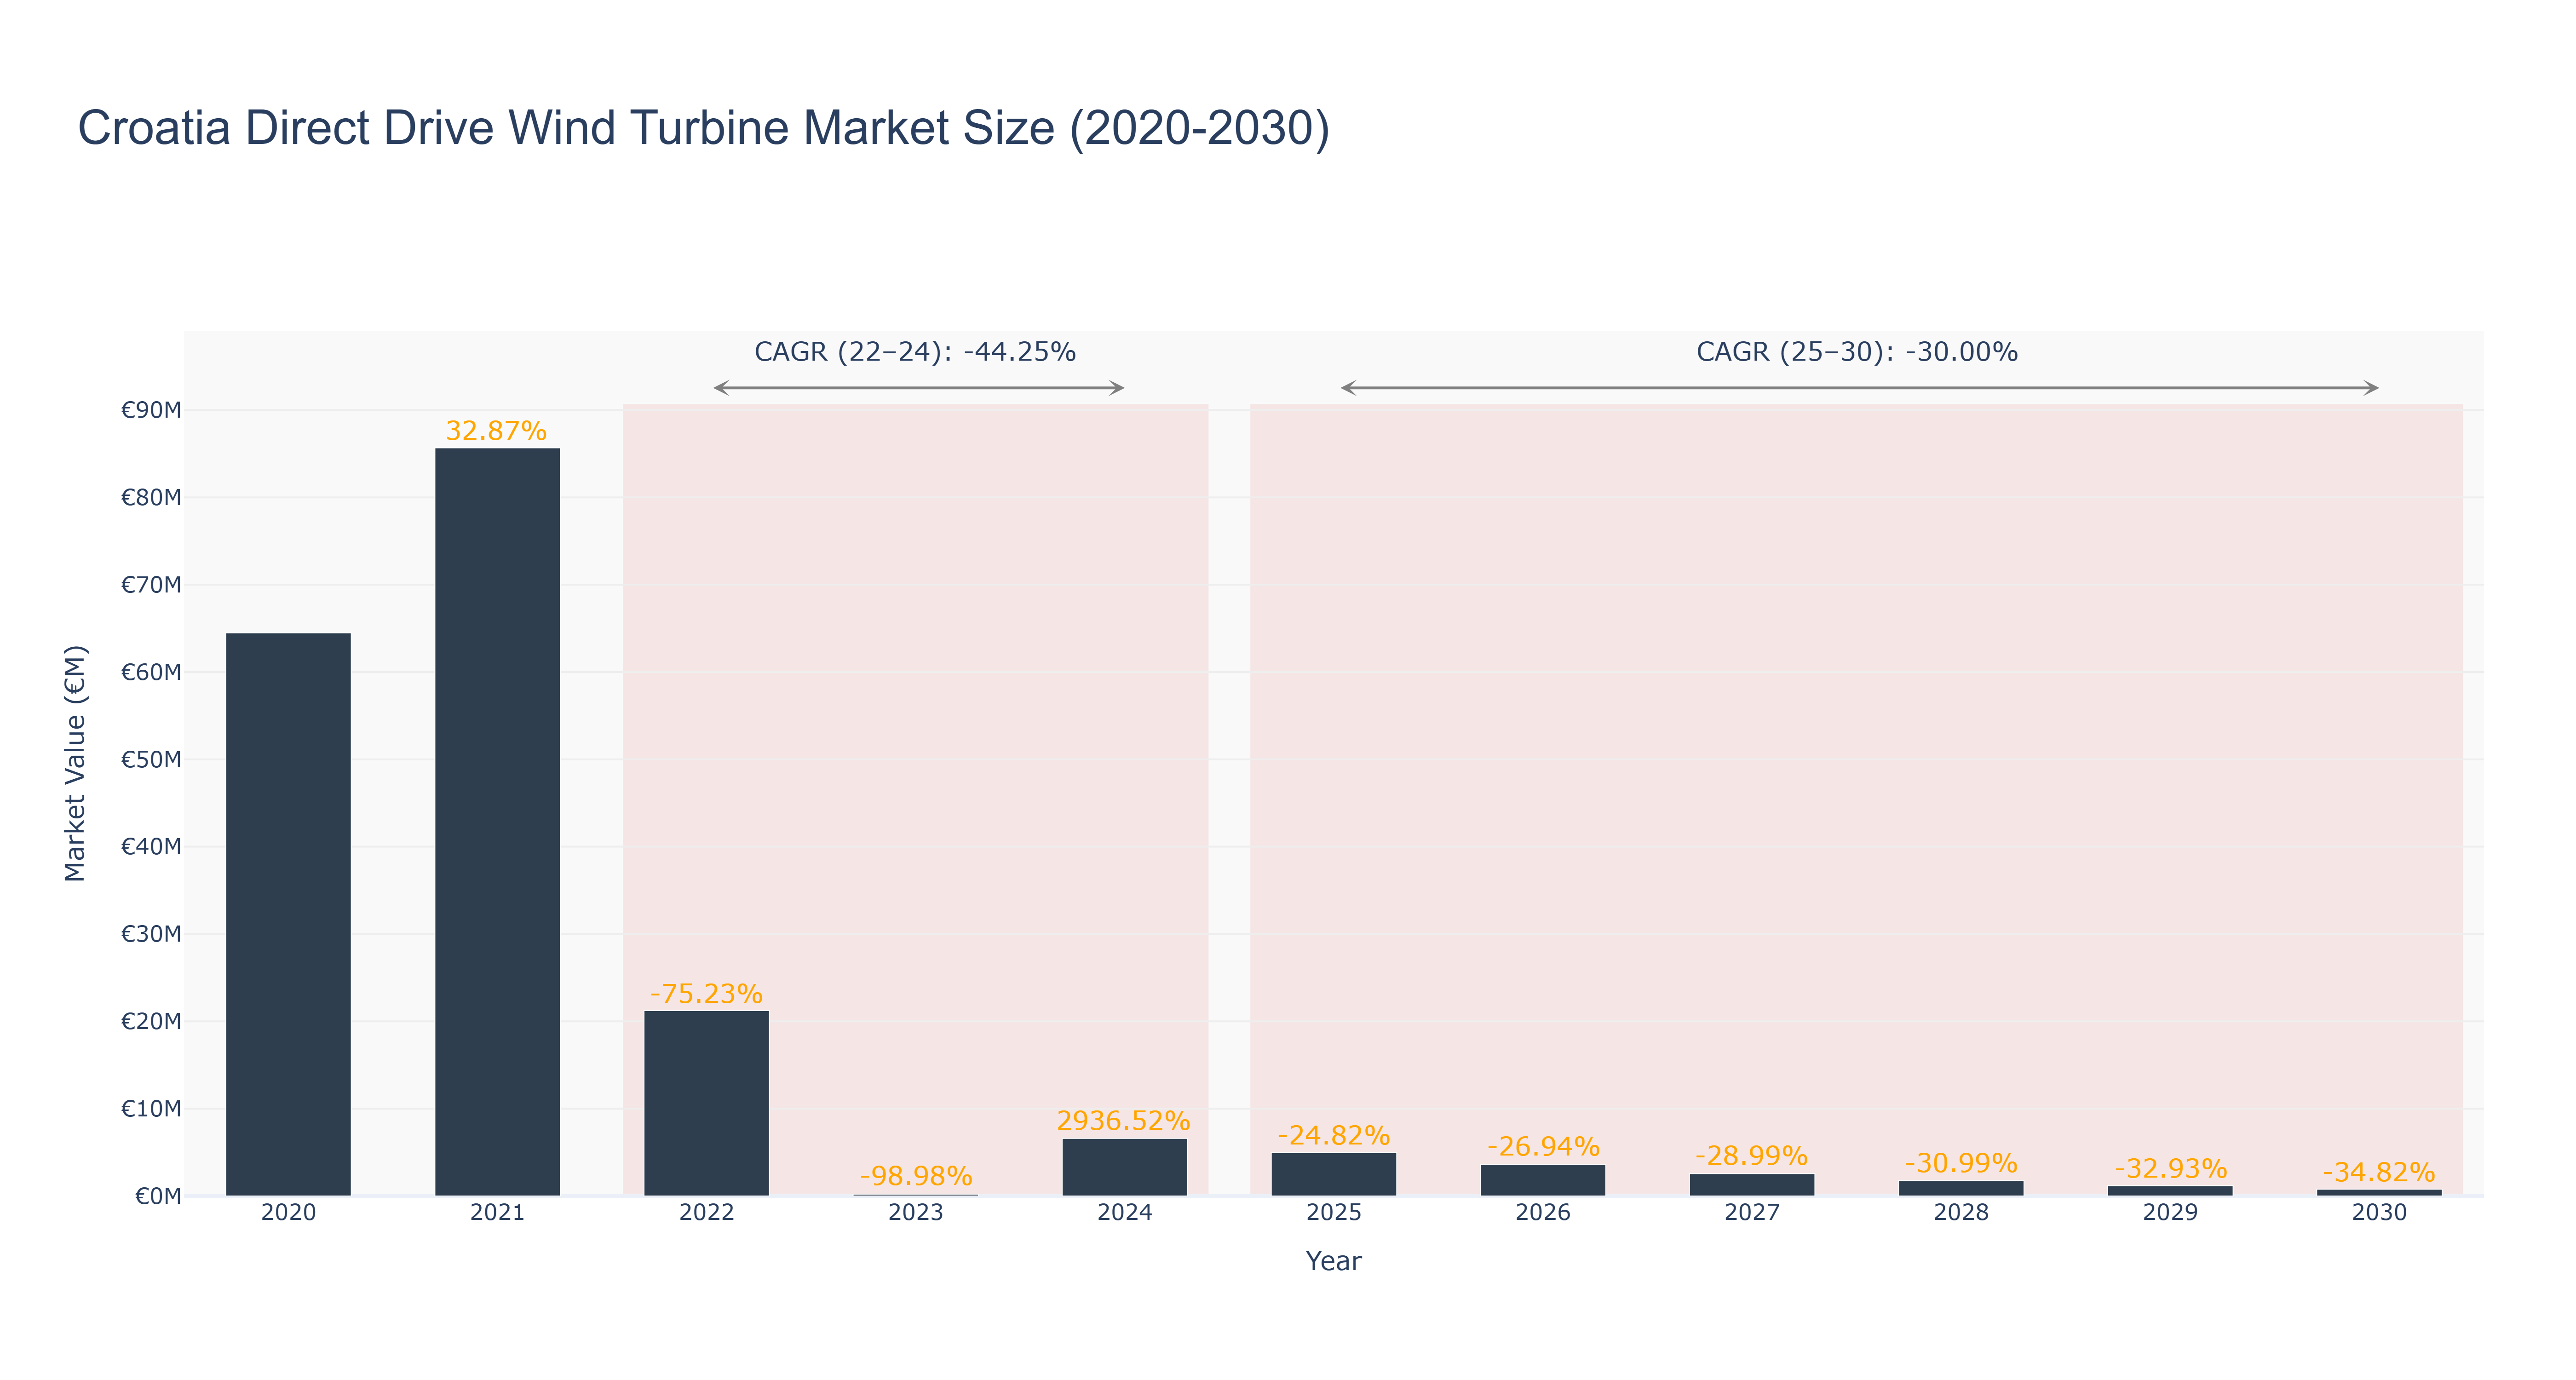Viewport: 2576px width, 1380px height.
Task: Click the 2020 x-axis tick label
Action: [288, 1213]
